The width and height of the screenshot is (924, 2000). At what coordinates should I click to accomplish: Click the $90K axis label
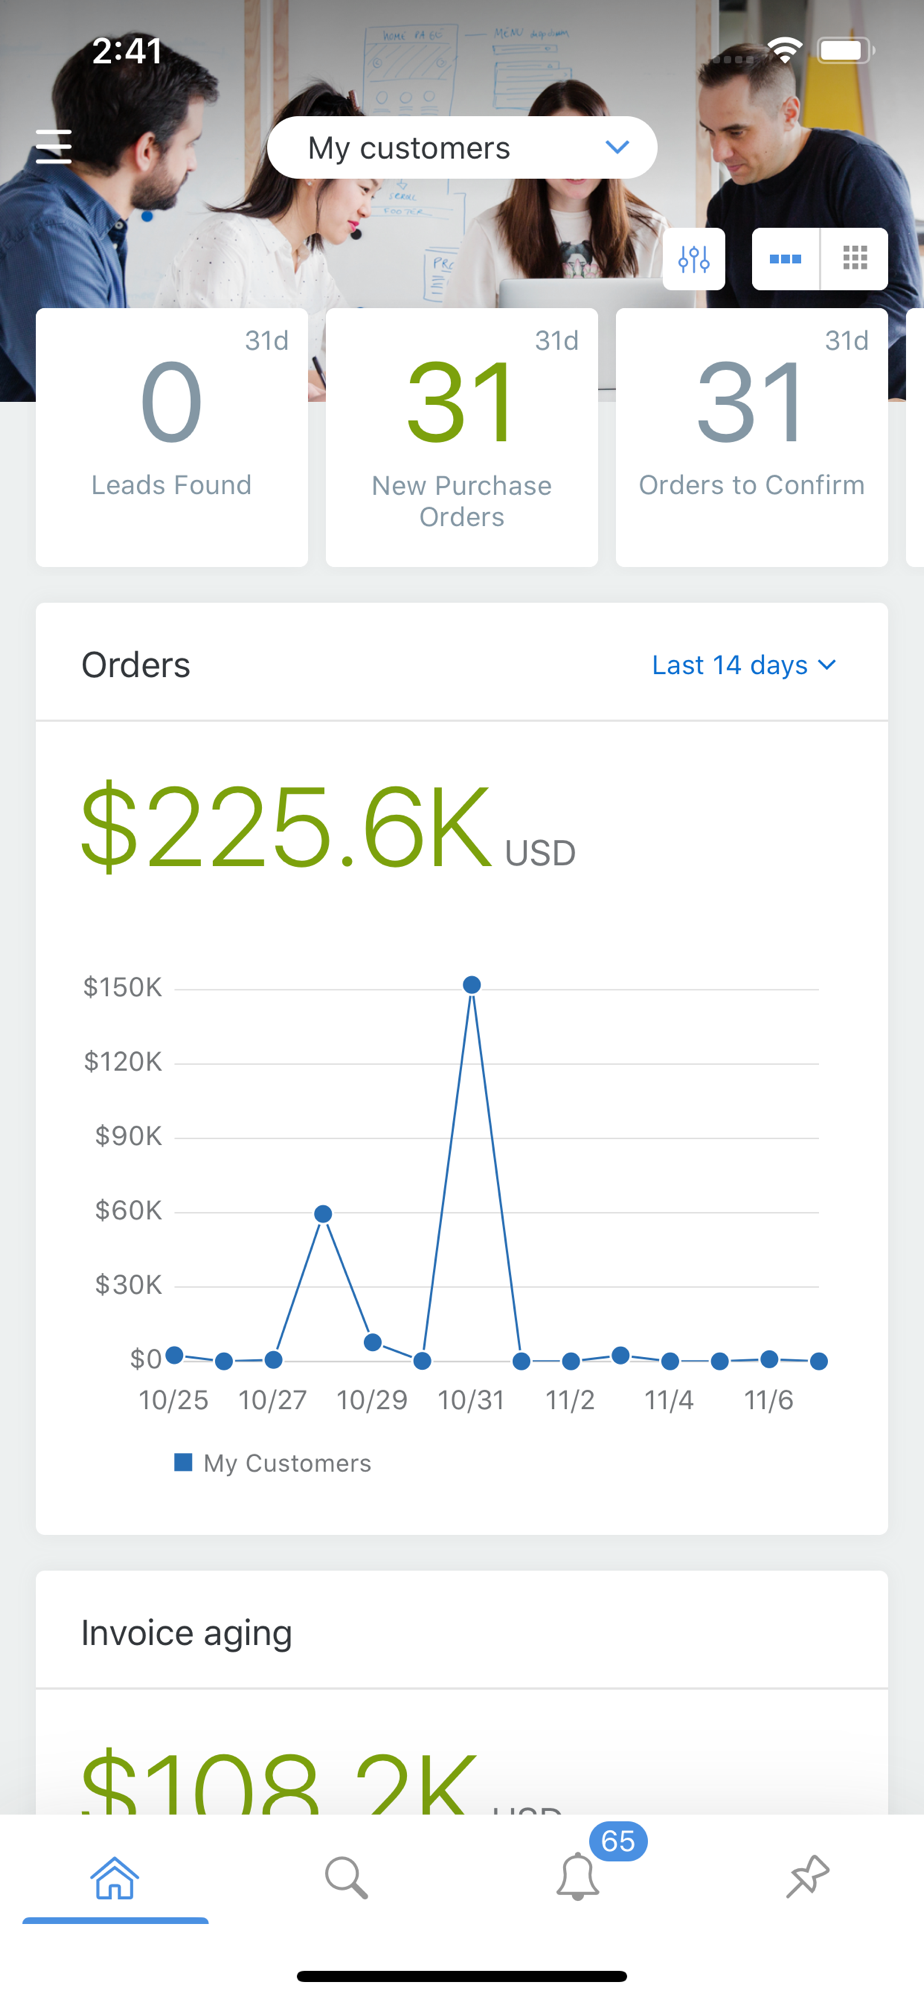(x=128, y=1136)
